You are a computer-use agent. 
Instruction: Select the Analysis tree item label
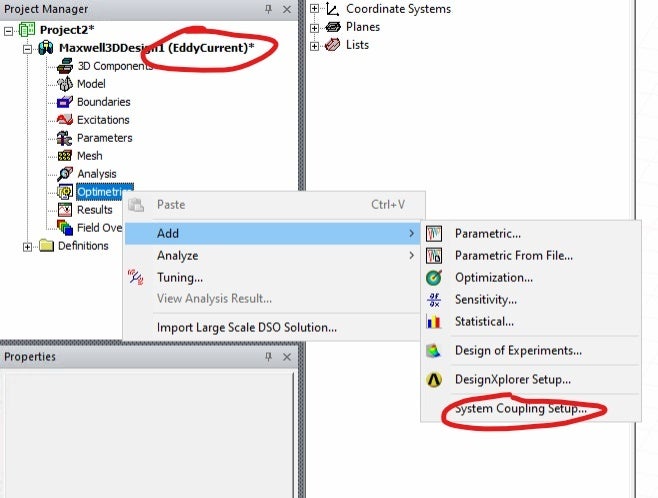coord(97,174)
